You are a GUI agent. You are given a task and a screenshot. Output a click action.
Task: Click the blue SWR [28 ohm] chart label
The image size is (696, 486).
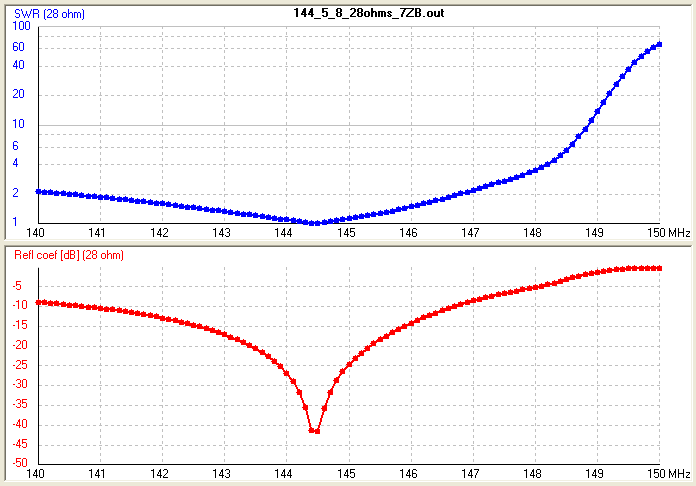coord(49,14)
